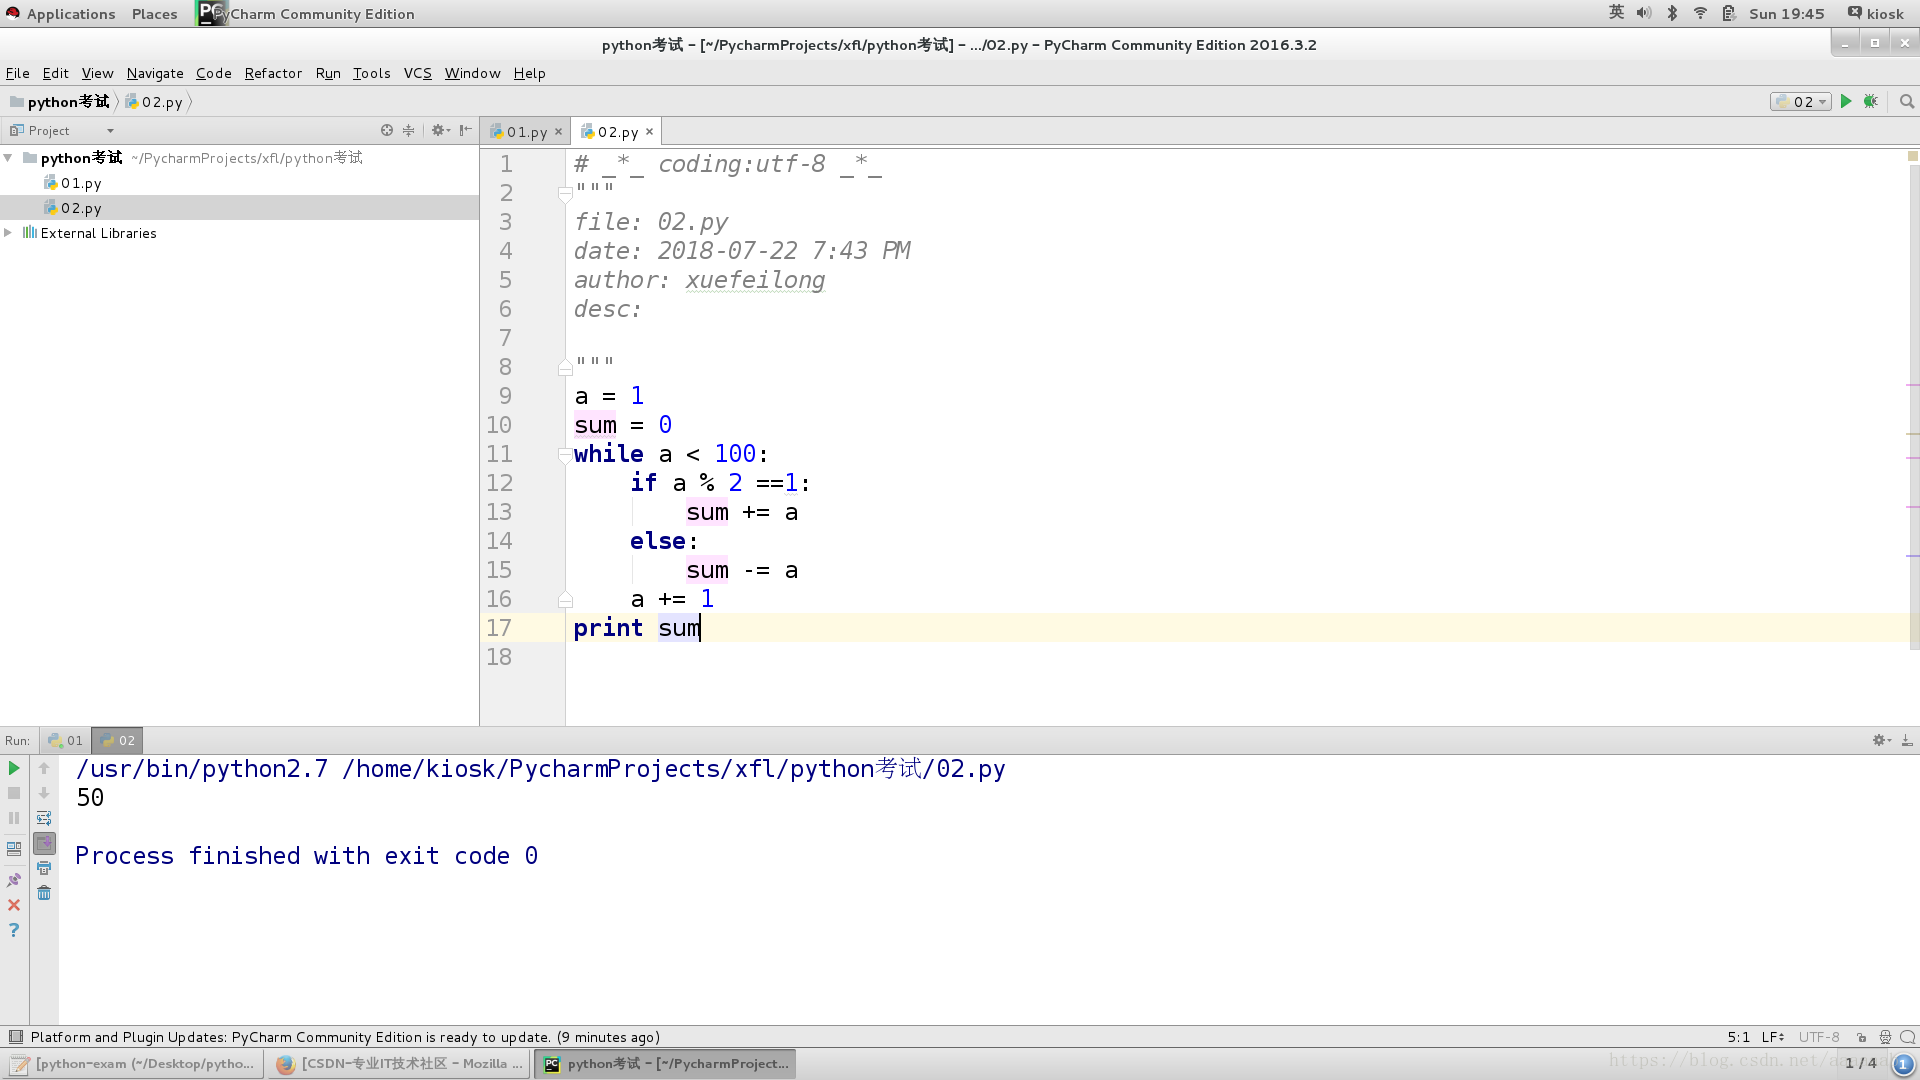
Task: Close the 02.py editor tab
Action: [650, 131]
